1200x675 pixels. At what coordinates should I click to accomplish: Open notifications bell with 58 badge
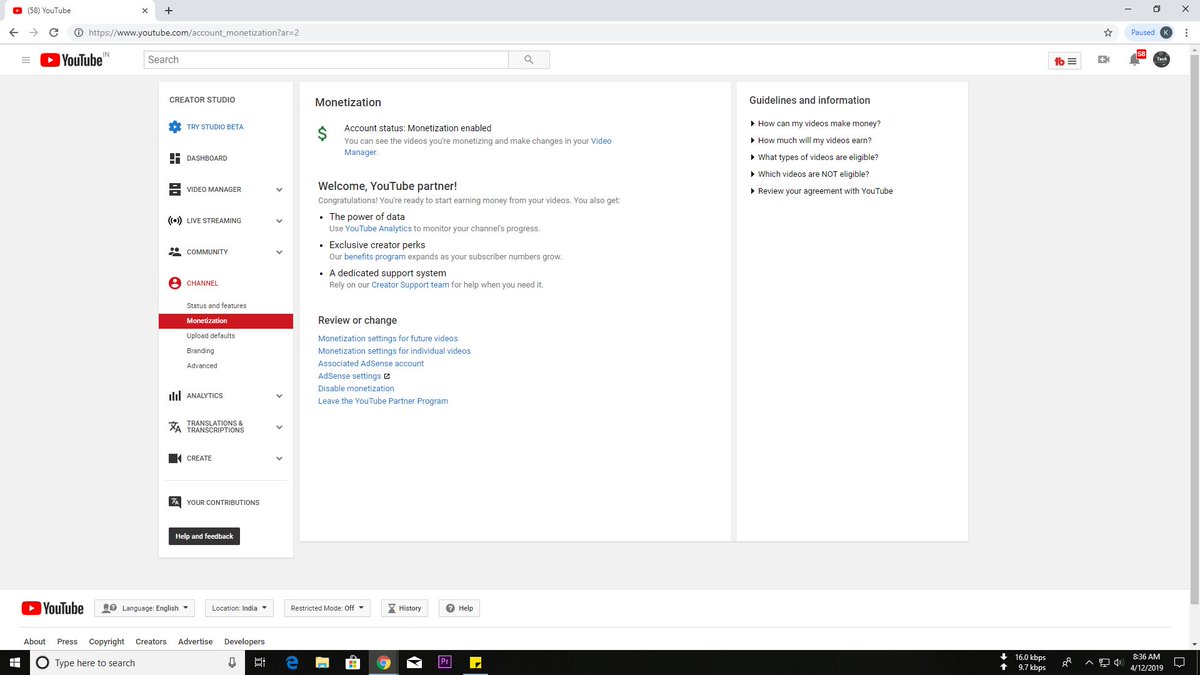tap(1134, 60)
